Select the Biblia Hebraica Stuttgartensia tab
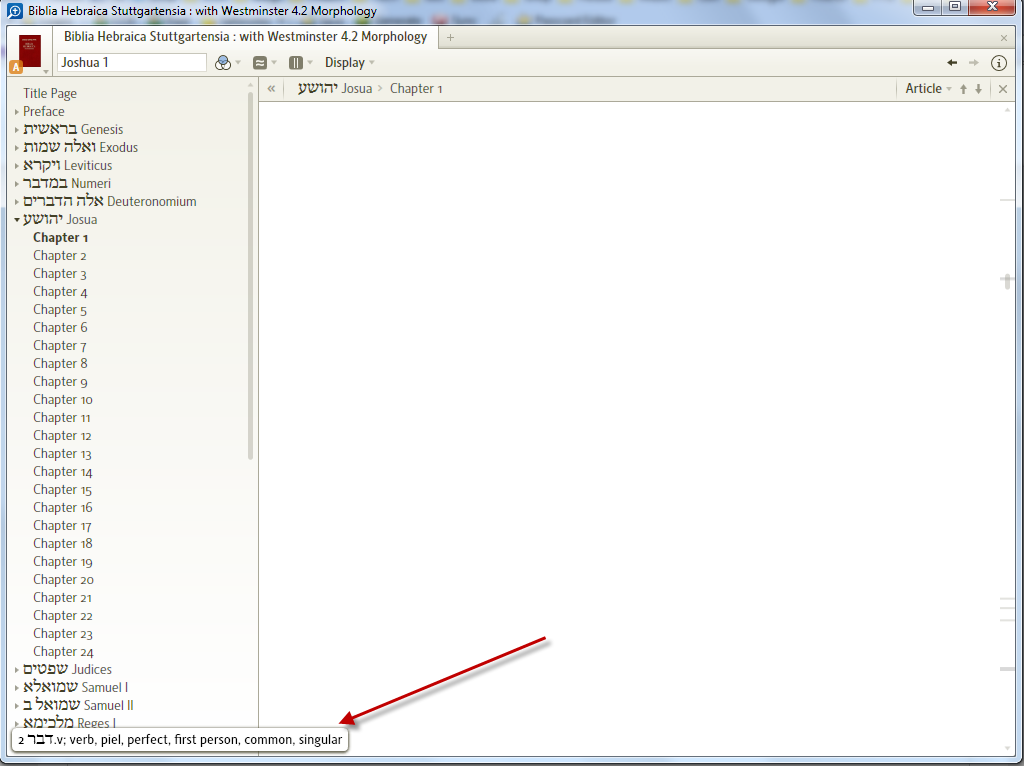This screenshot has height=766, width=1024. 246,37
